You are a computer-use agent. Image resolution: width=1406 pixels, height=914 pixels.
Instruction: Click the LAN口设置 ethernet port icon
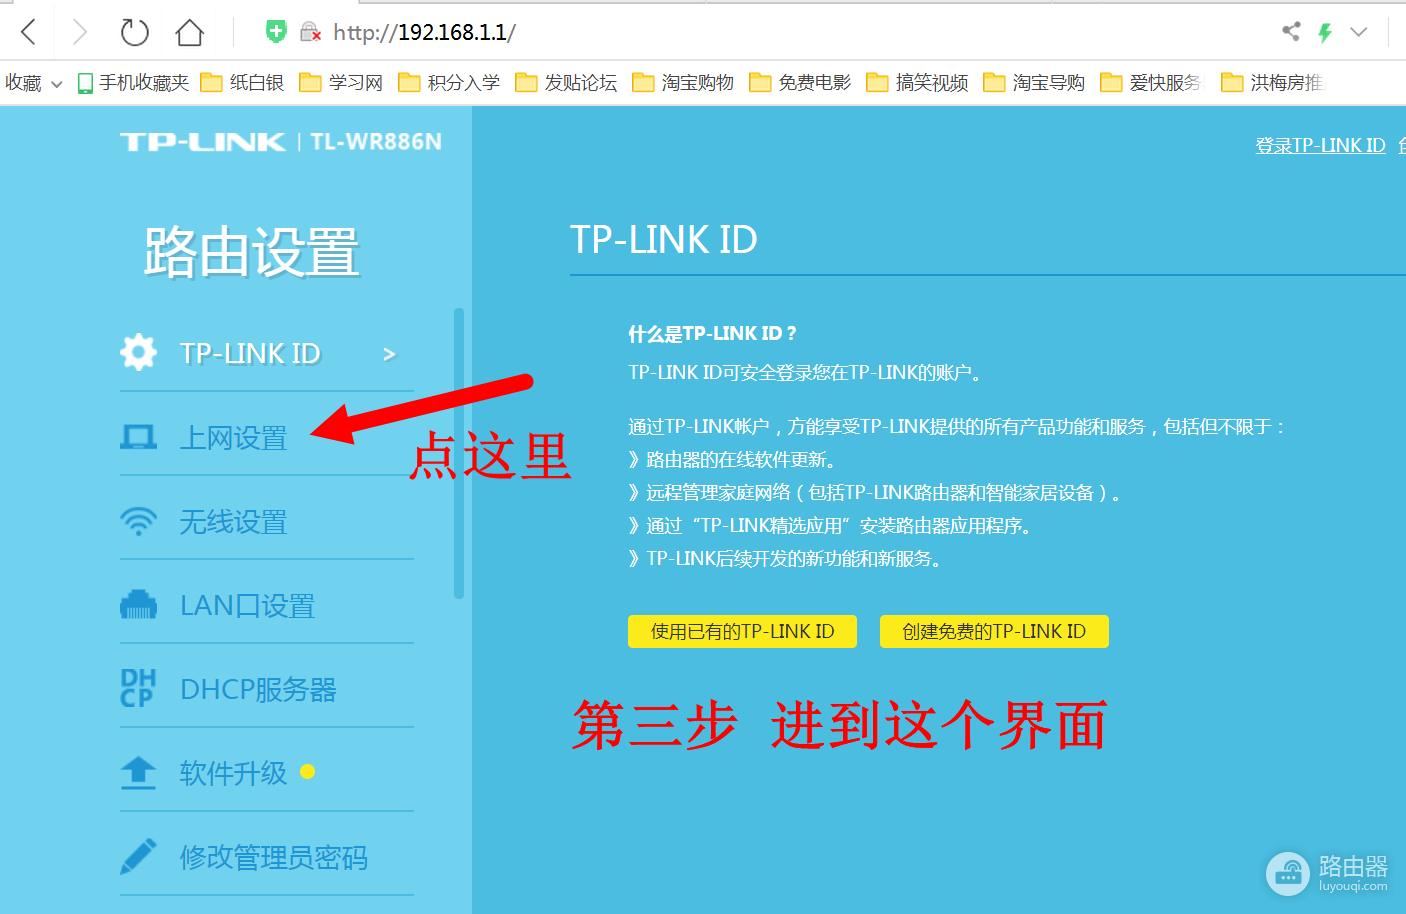pos(138,605)
